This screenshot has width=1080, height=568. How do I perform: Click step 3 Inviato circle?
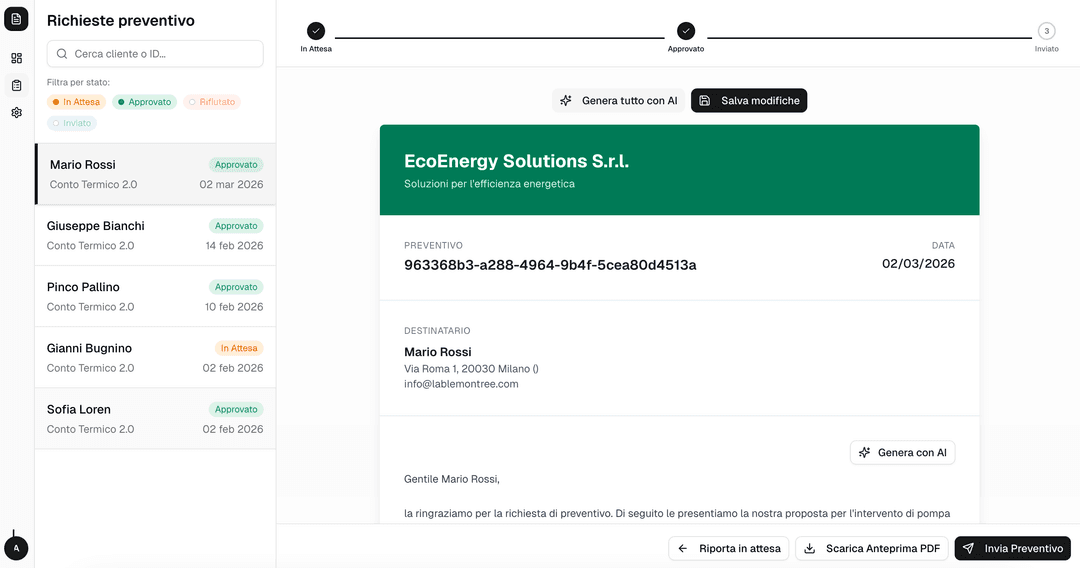pos(1046,31)
